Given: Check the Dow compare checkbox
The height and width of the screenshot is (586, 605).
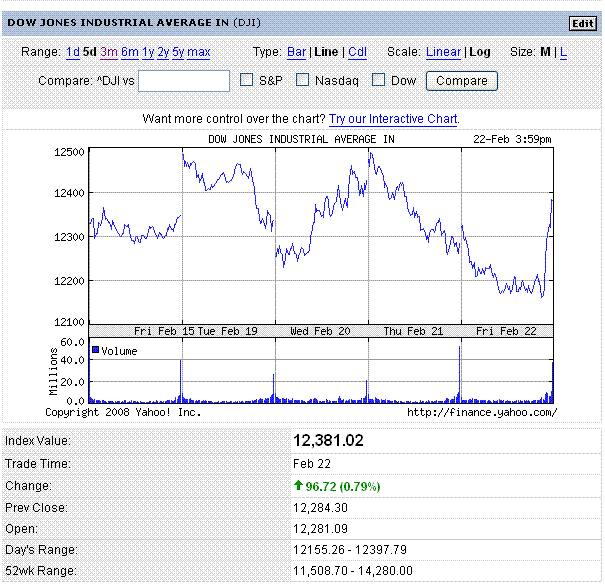Looking at the screenshot, I should [379, 80].
